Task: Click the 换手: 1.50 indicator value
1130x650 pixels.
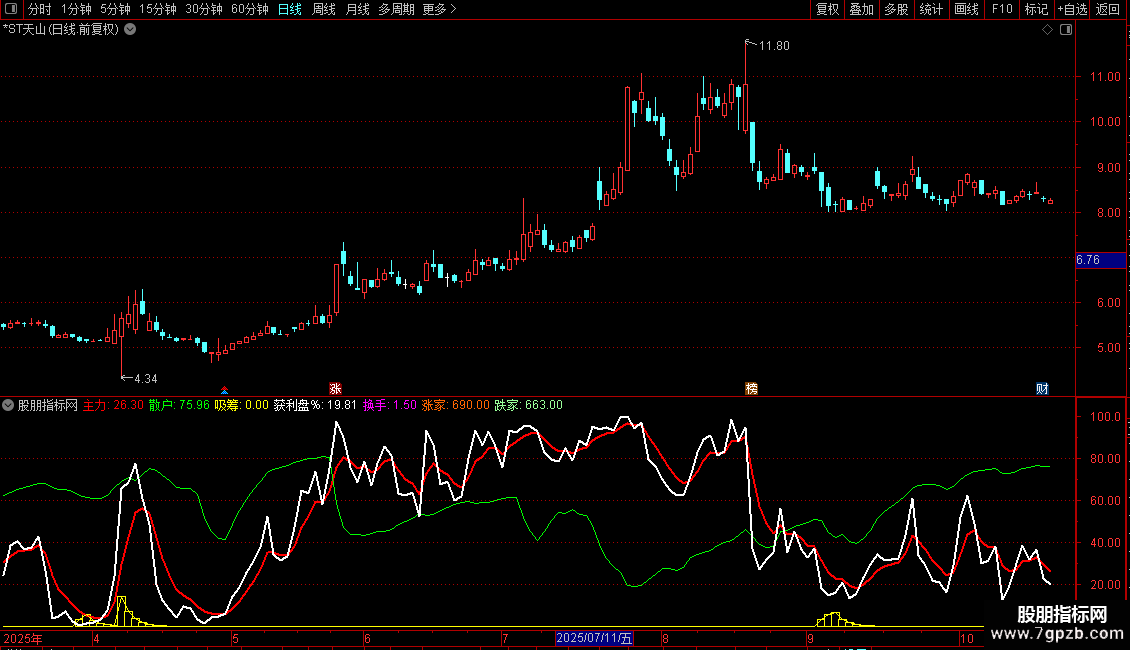Action: [390, 405]
